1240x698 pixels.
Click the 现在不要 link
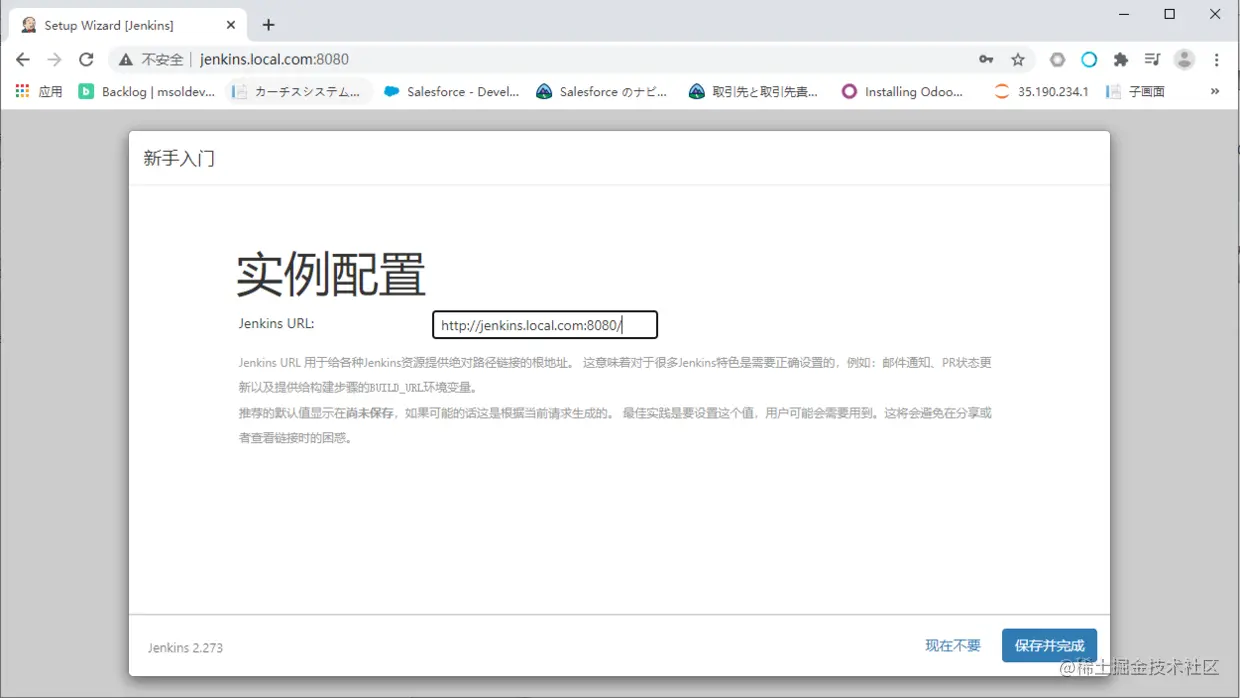coord(953,646)
